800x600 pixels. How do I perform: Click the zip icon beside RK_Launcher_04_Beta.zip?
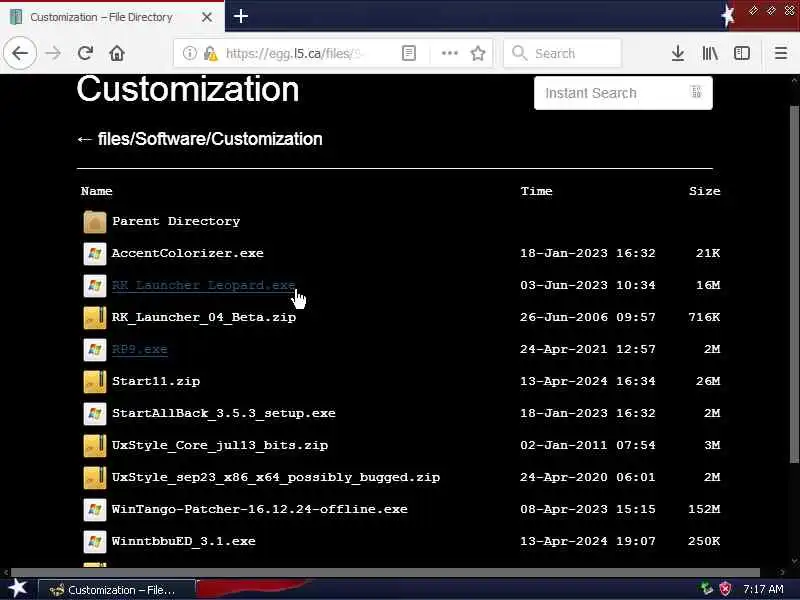click(x=95, y=318)
